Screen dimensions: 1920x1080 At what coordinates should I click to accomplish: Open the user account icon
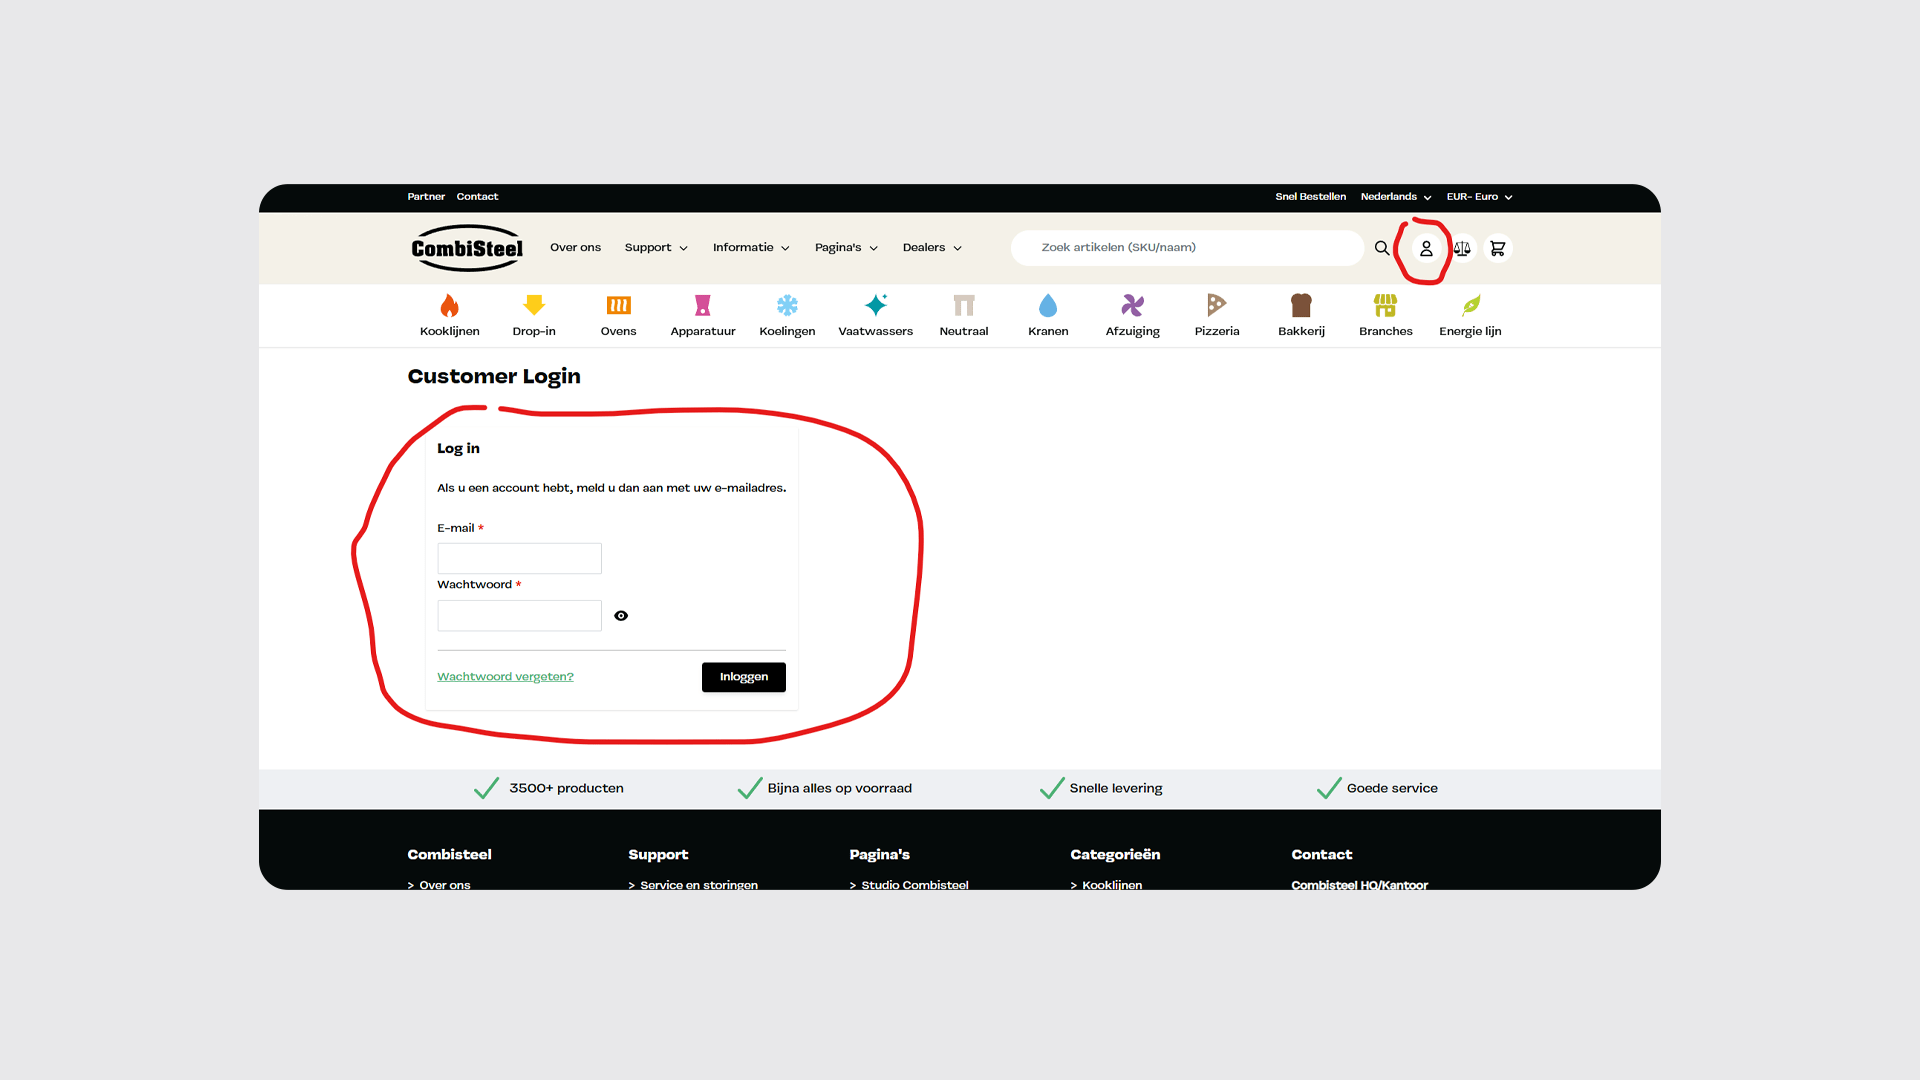point(1426,248)
